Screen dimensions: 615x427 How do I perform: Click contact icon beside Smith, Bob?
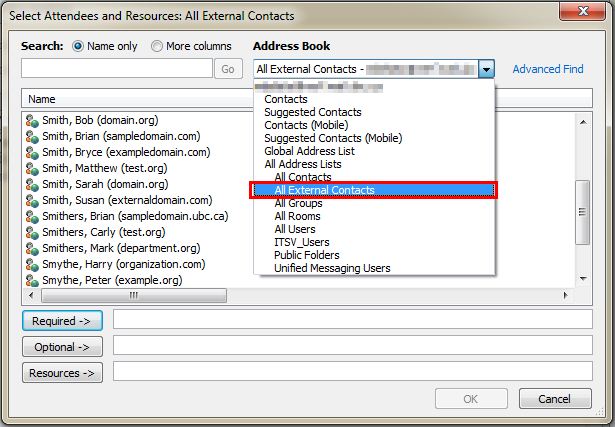(32, 120)
